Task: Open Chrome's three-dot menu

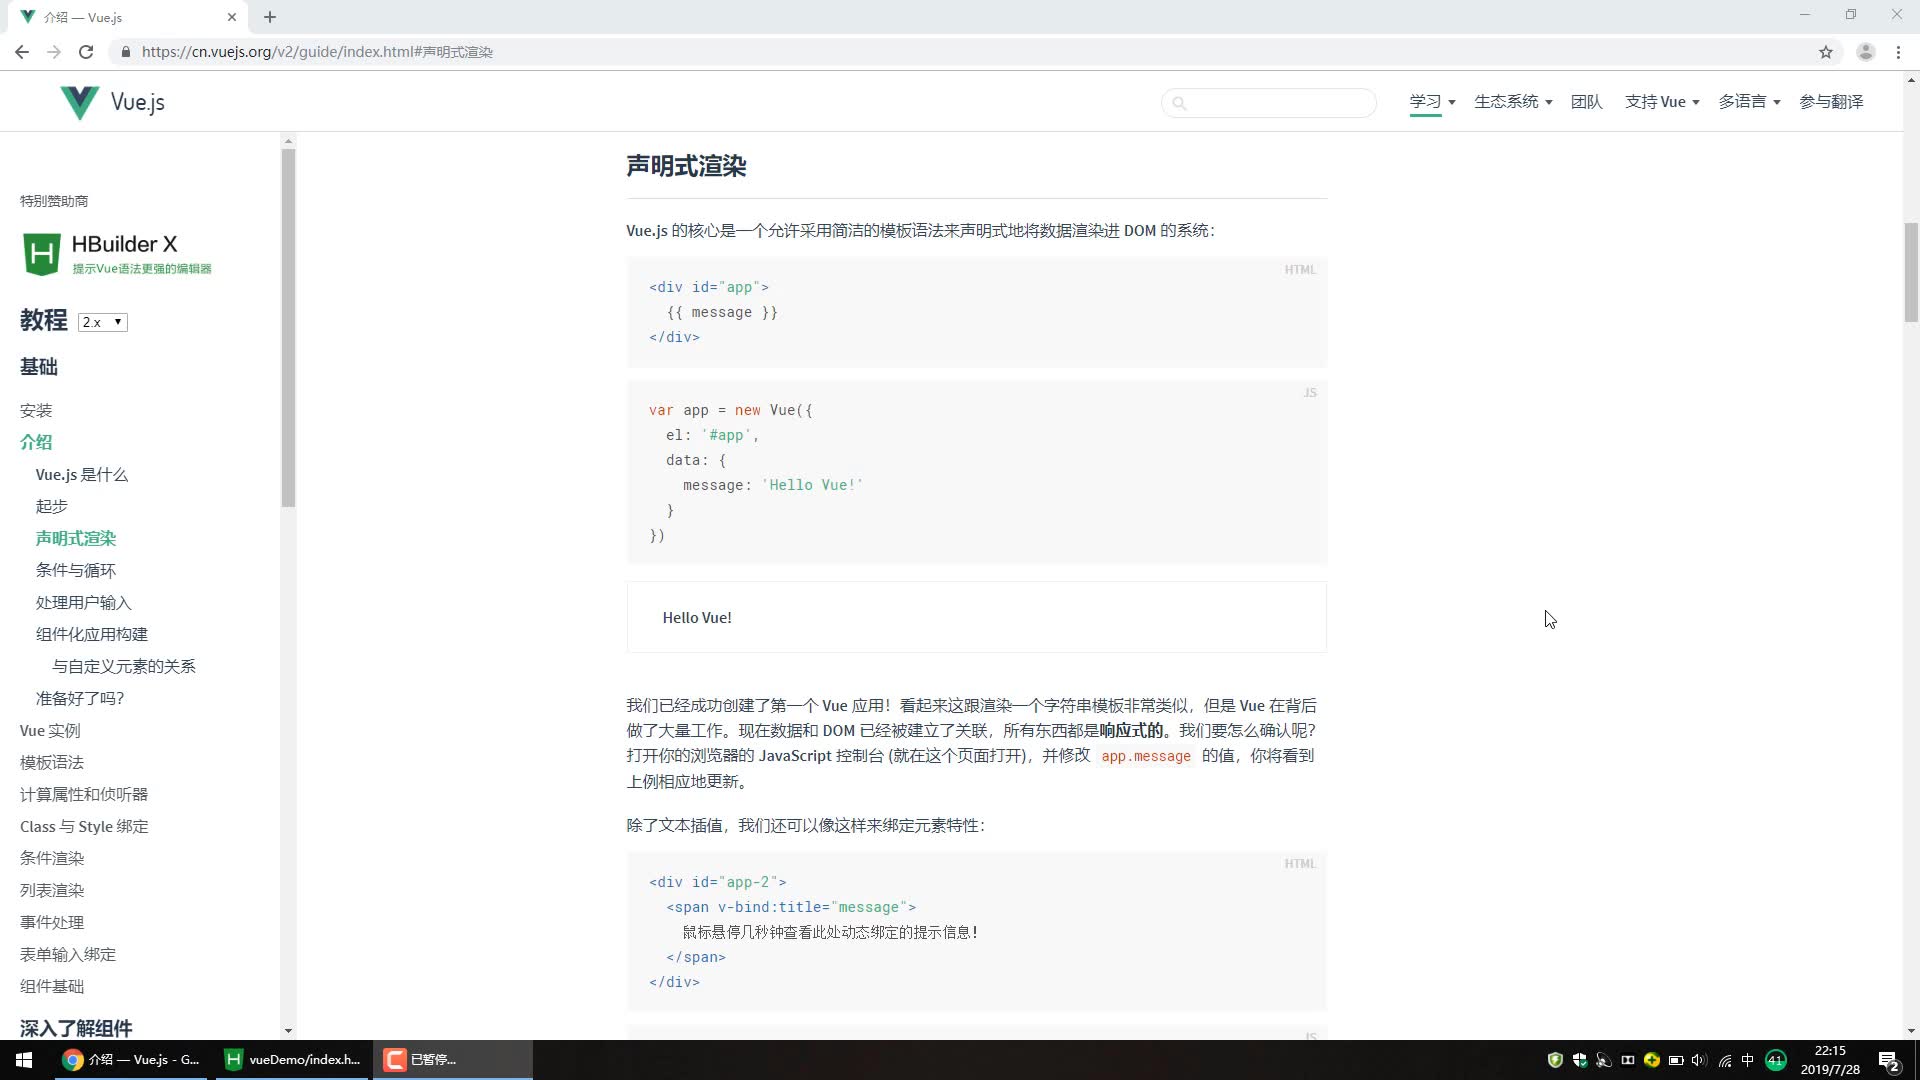Action: pyautogui.click(x=1898, y=52)
